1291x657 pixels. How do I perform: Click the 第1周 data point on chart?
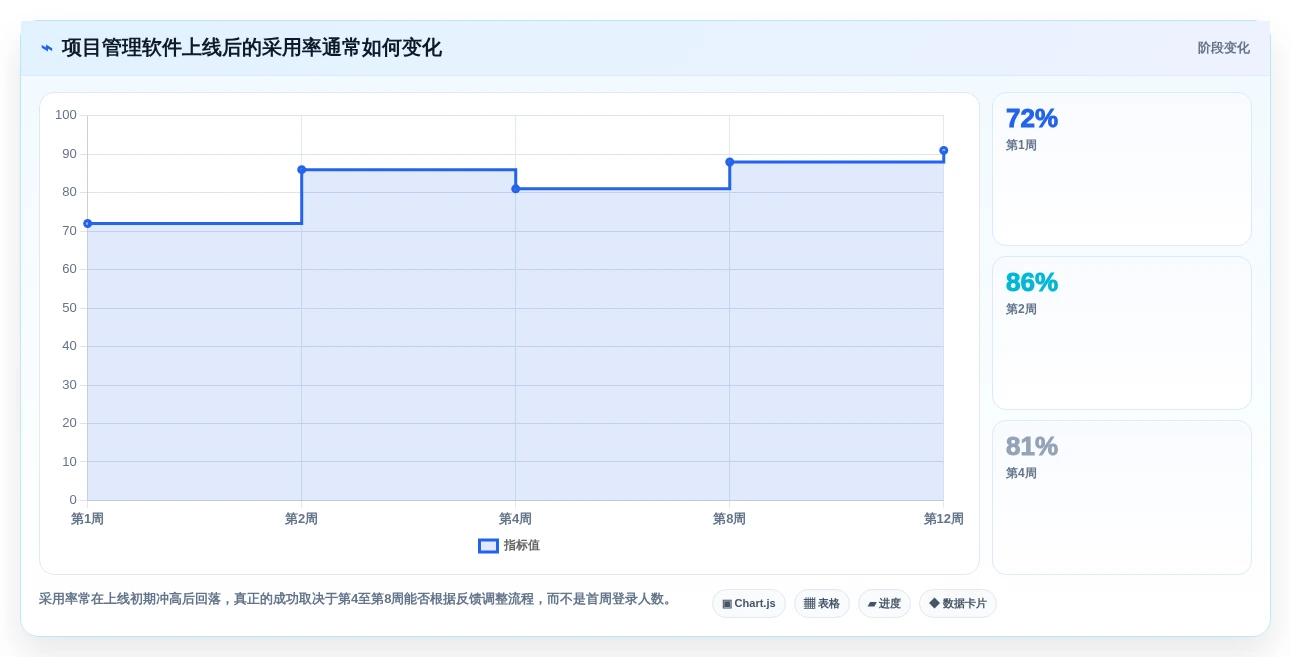(x=88, y=223)
